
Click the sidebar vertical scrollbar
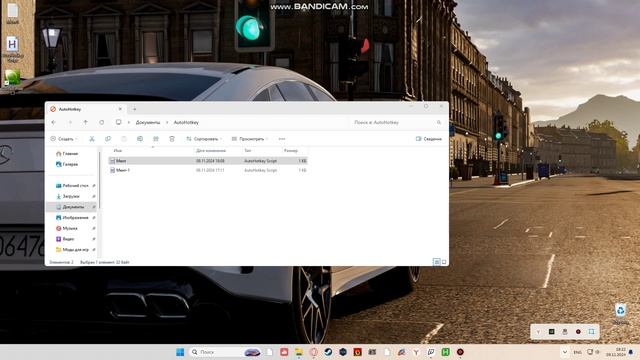pos(100,180)
